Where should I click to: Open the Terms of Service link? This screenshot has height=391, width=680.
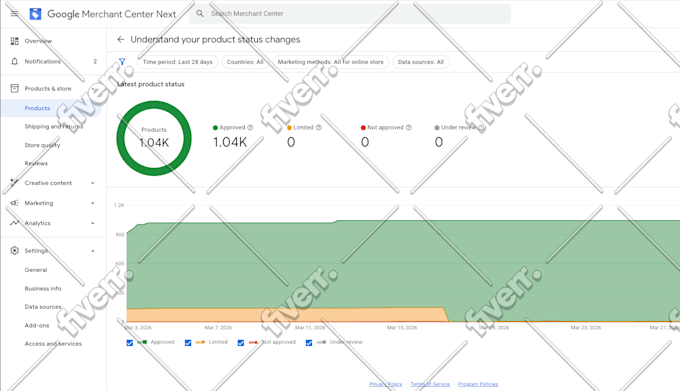click(430, 384)
